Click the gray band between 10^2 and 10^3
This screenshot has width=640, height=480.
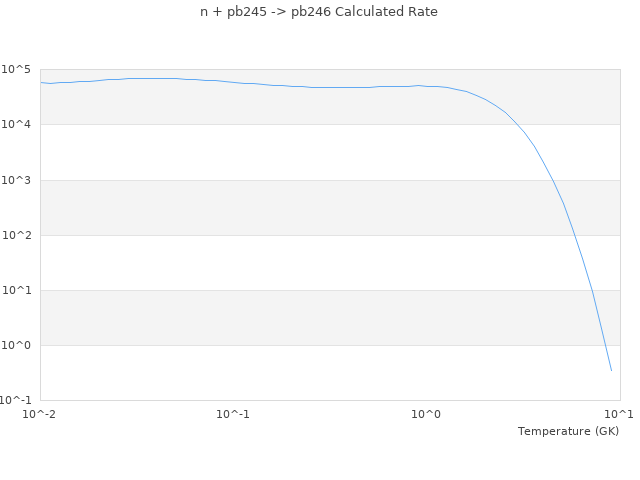coord(300,207)
